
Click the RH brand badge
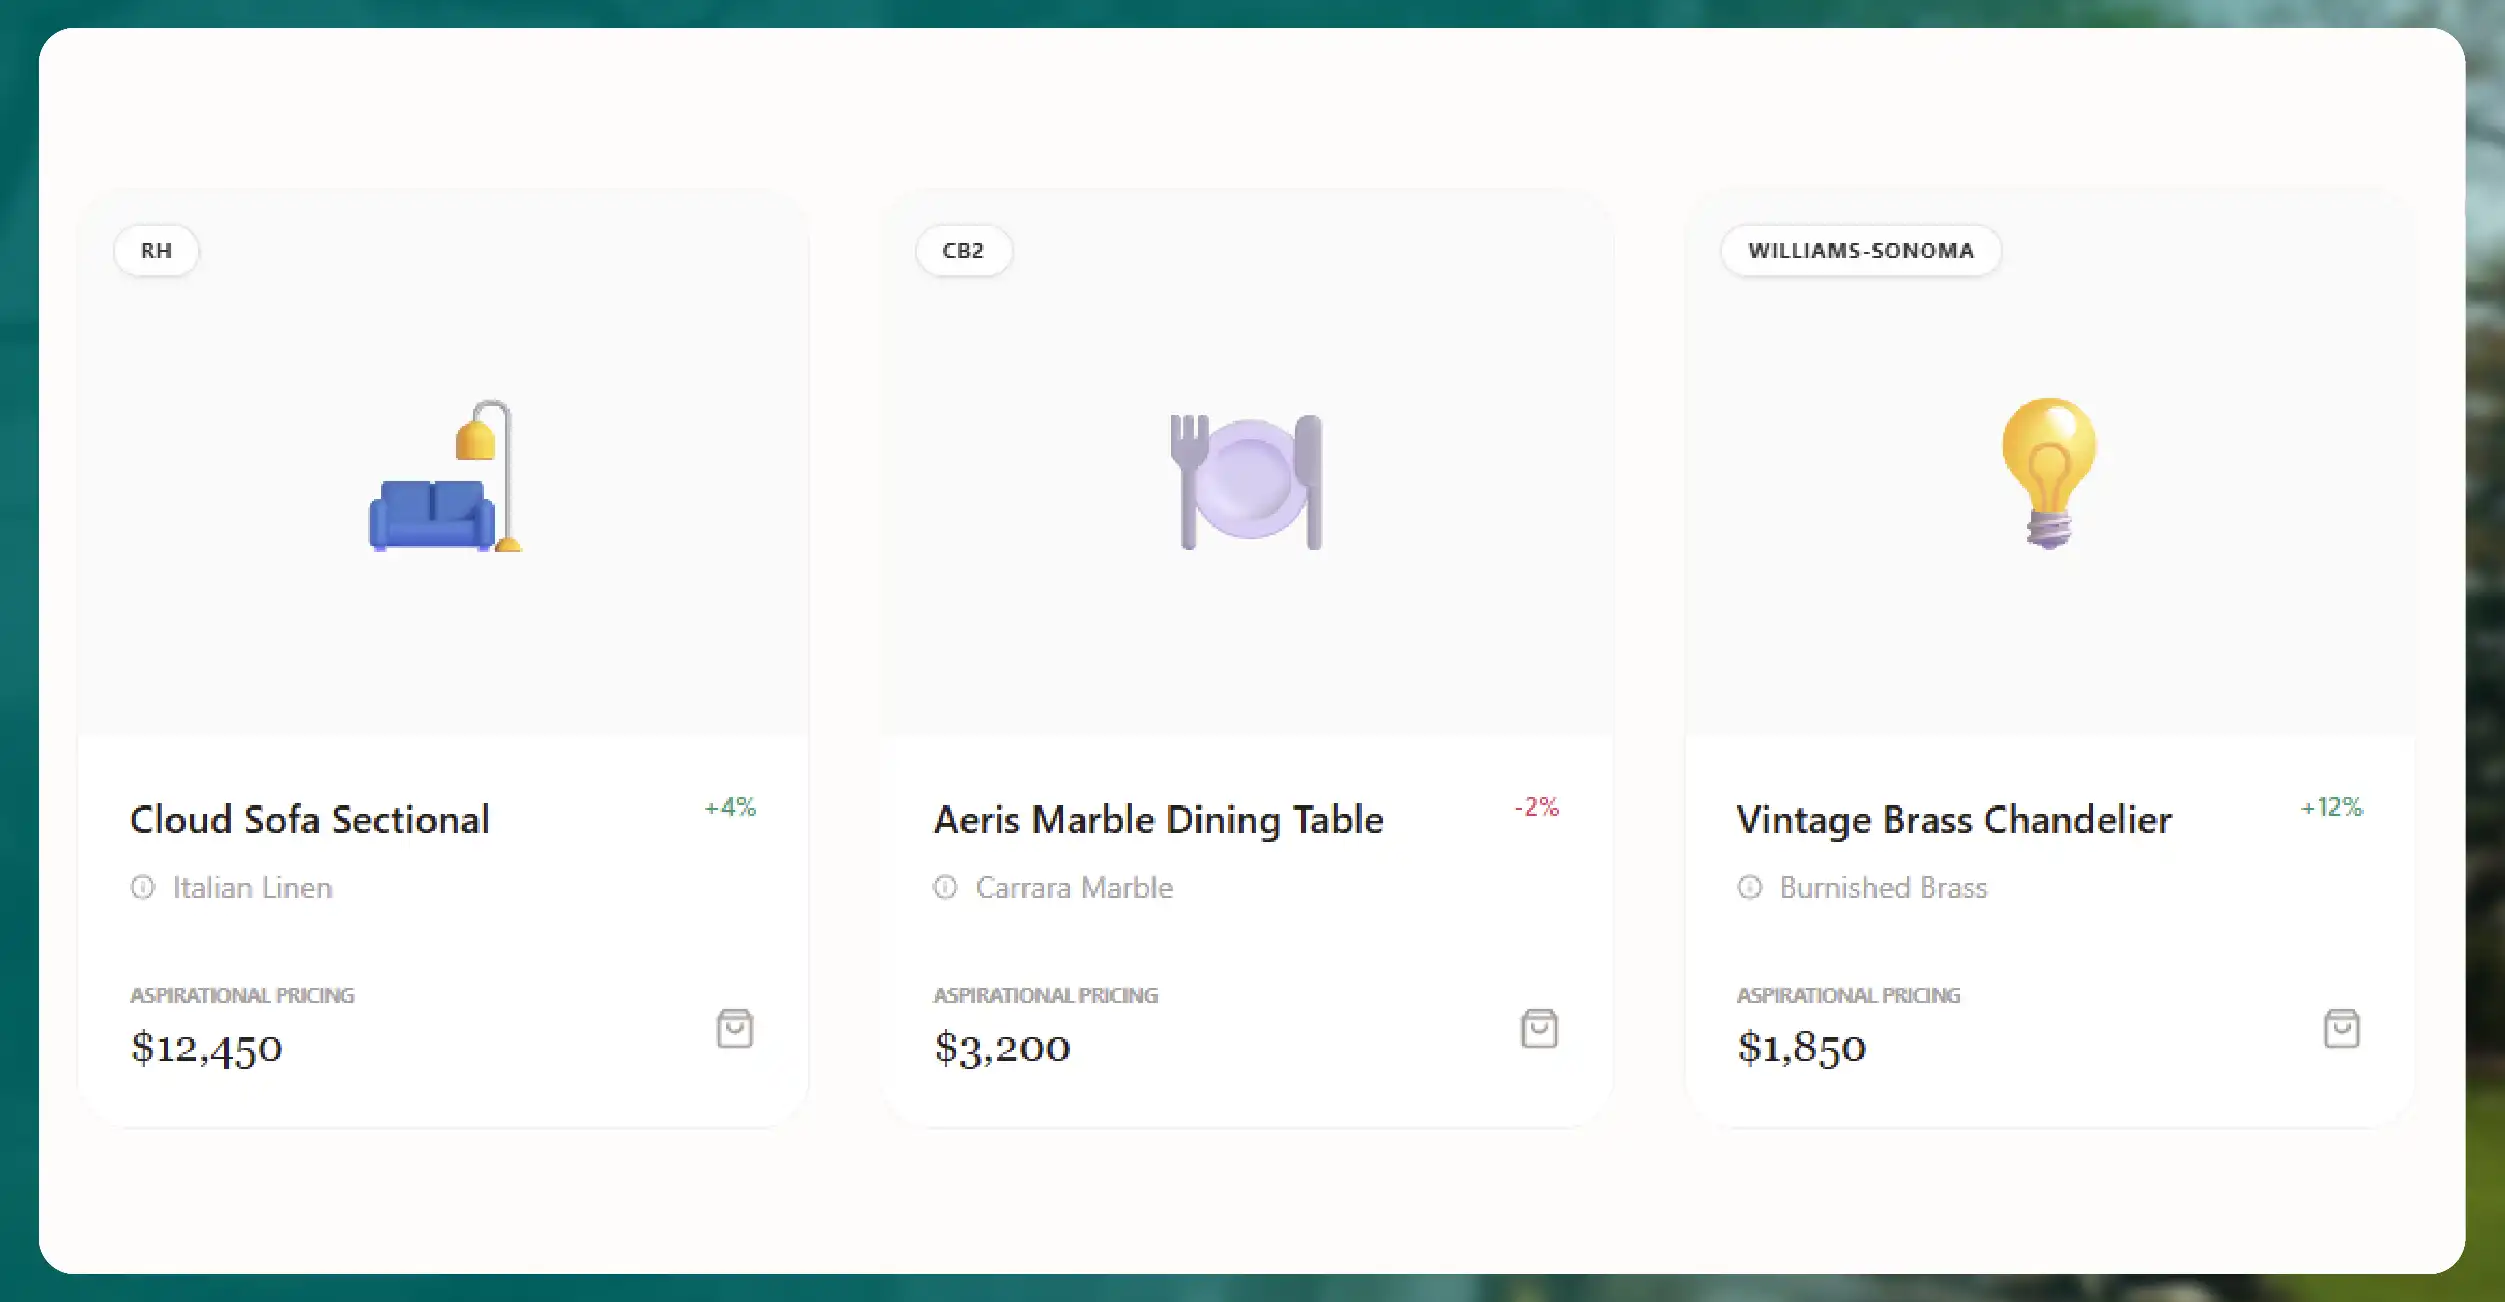pos(156,251)
